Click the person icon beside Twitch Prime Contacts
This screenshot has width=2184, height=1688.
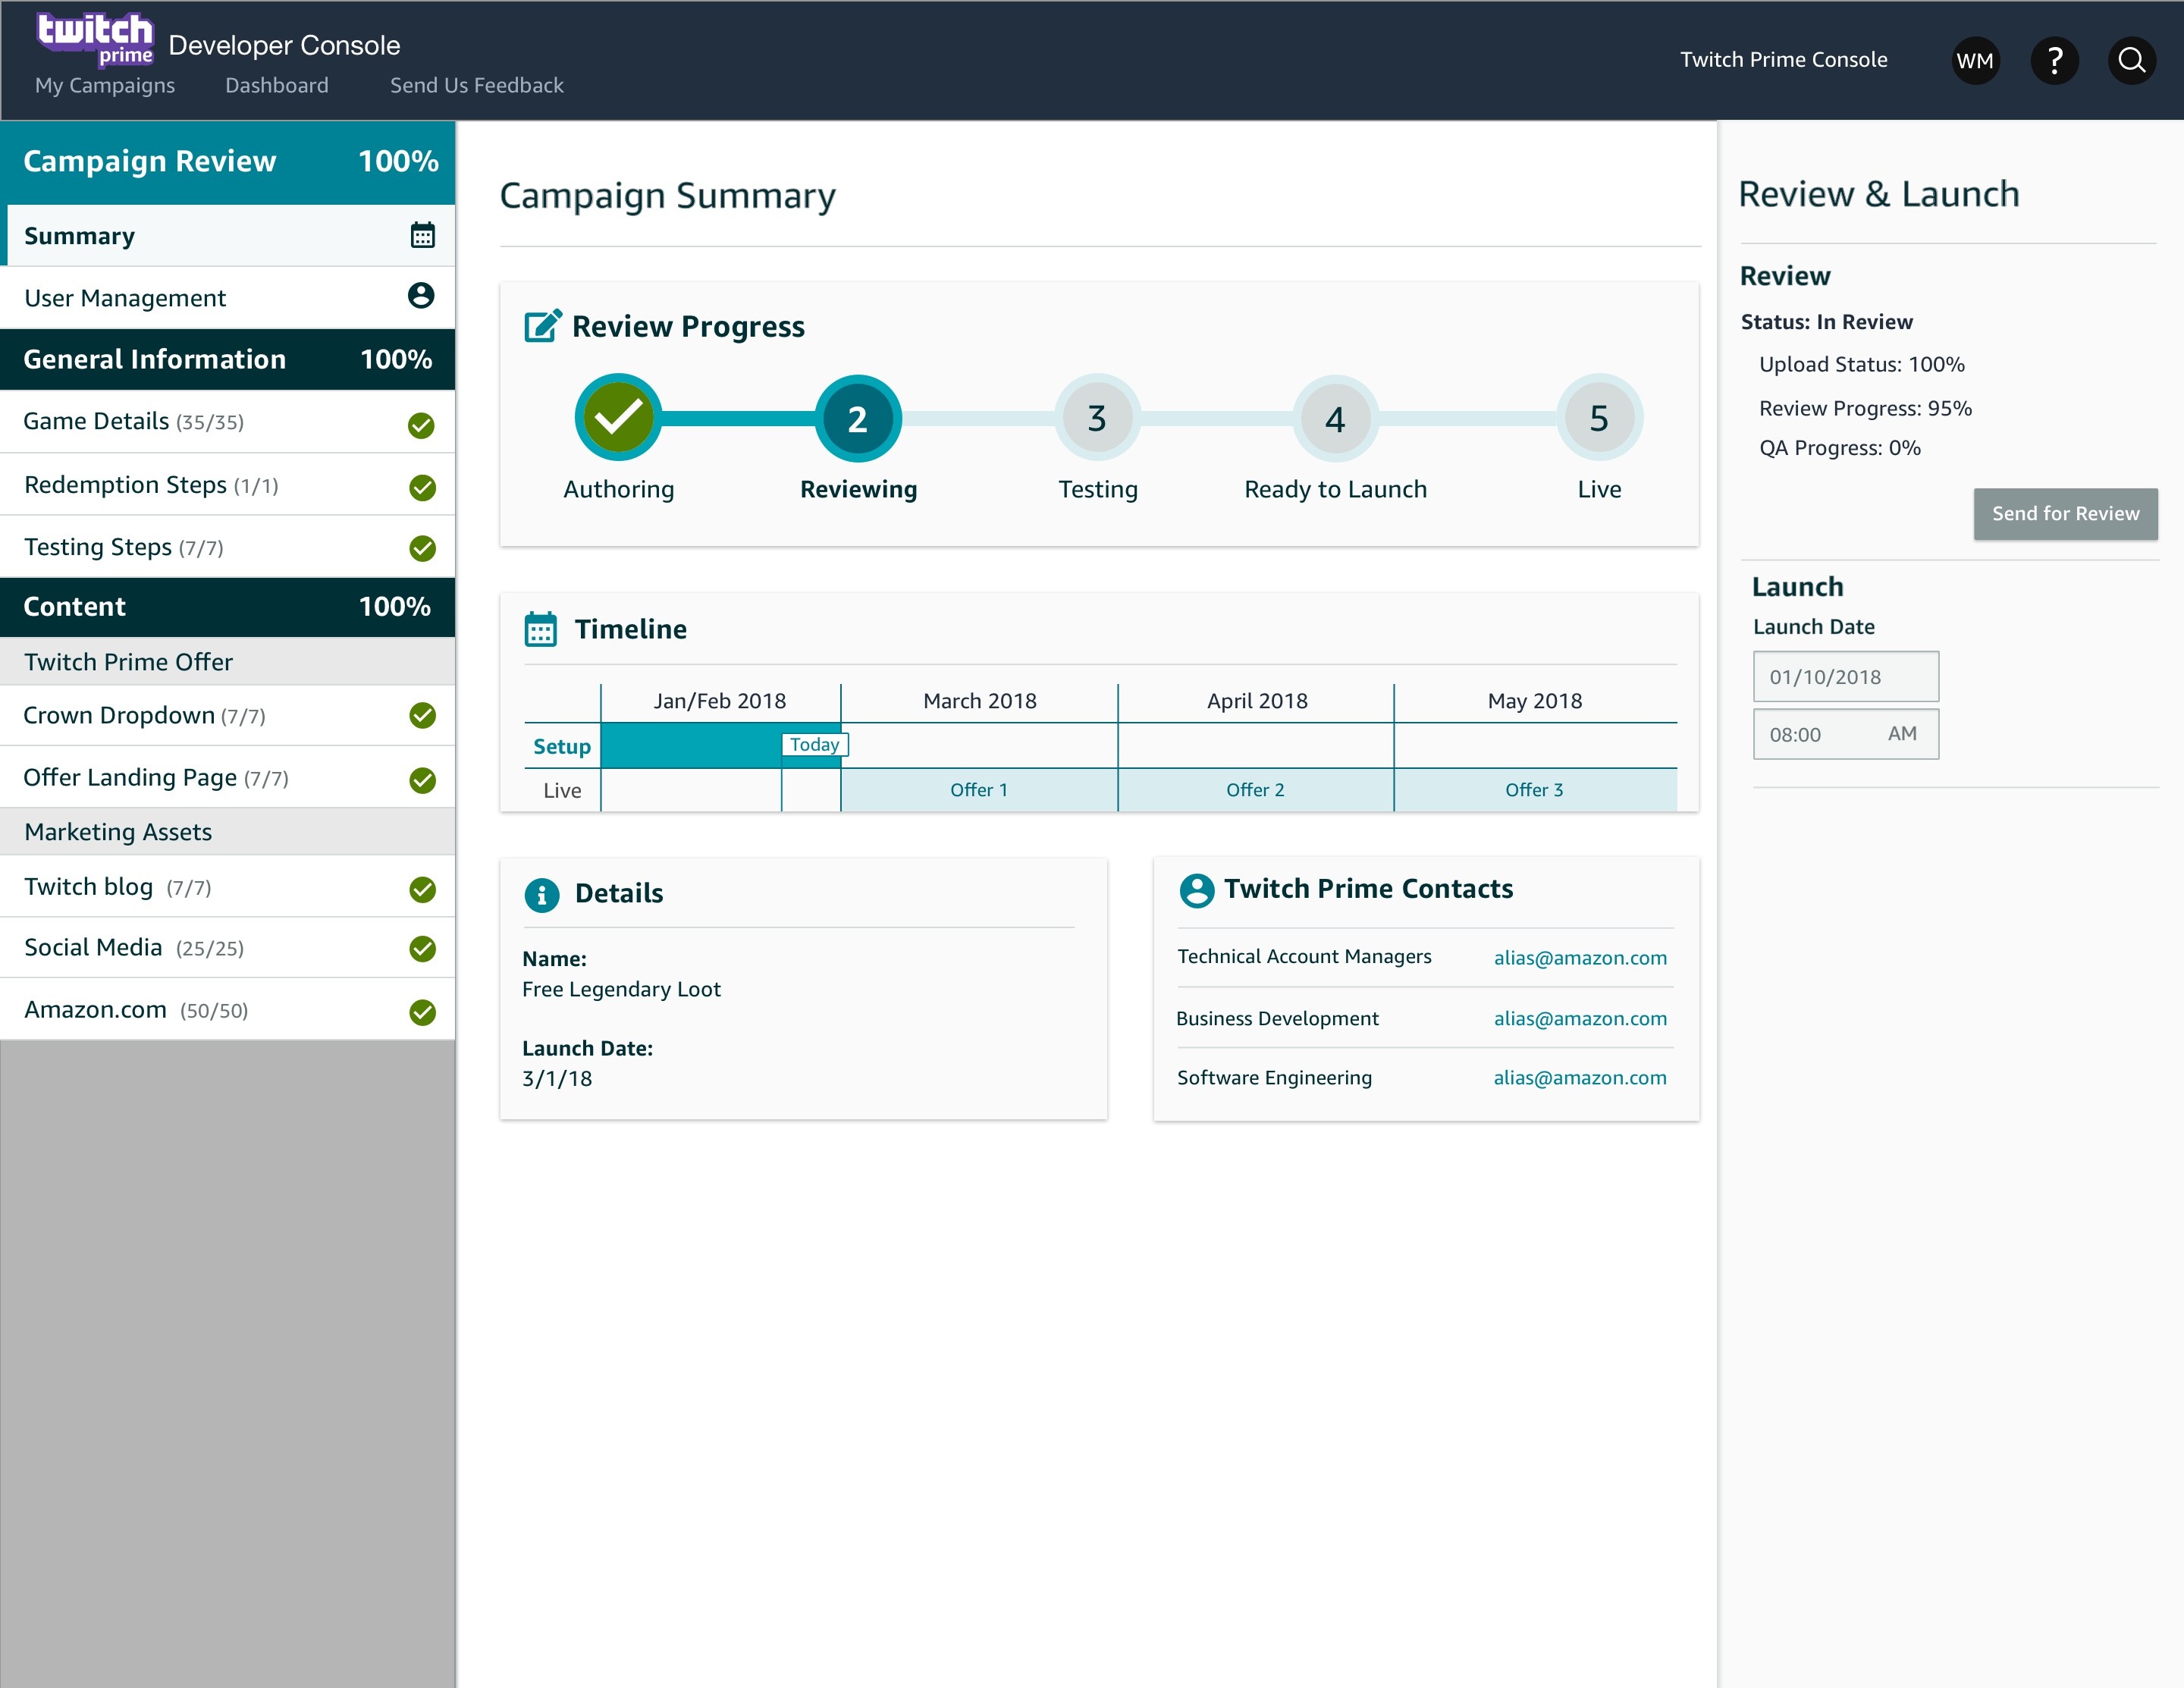[1197, 890]
